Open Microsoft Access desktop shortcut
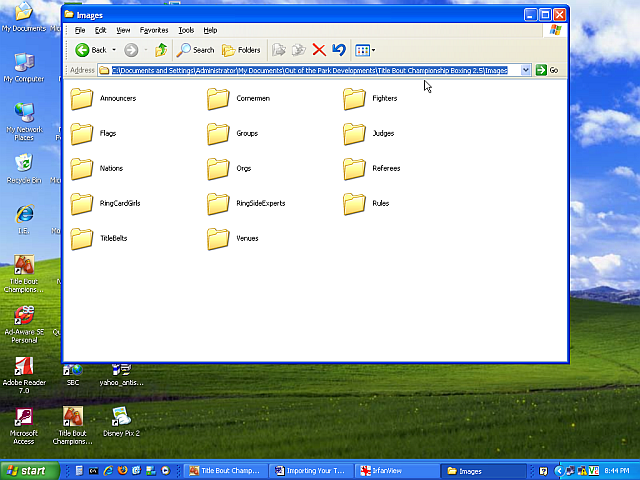 click(x=24, y=426)
